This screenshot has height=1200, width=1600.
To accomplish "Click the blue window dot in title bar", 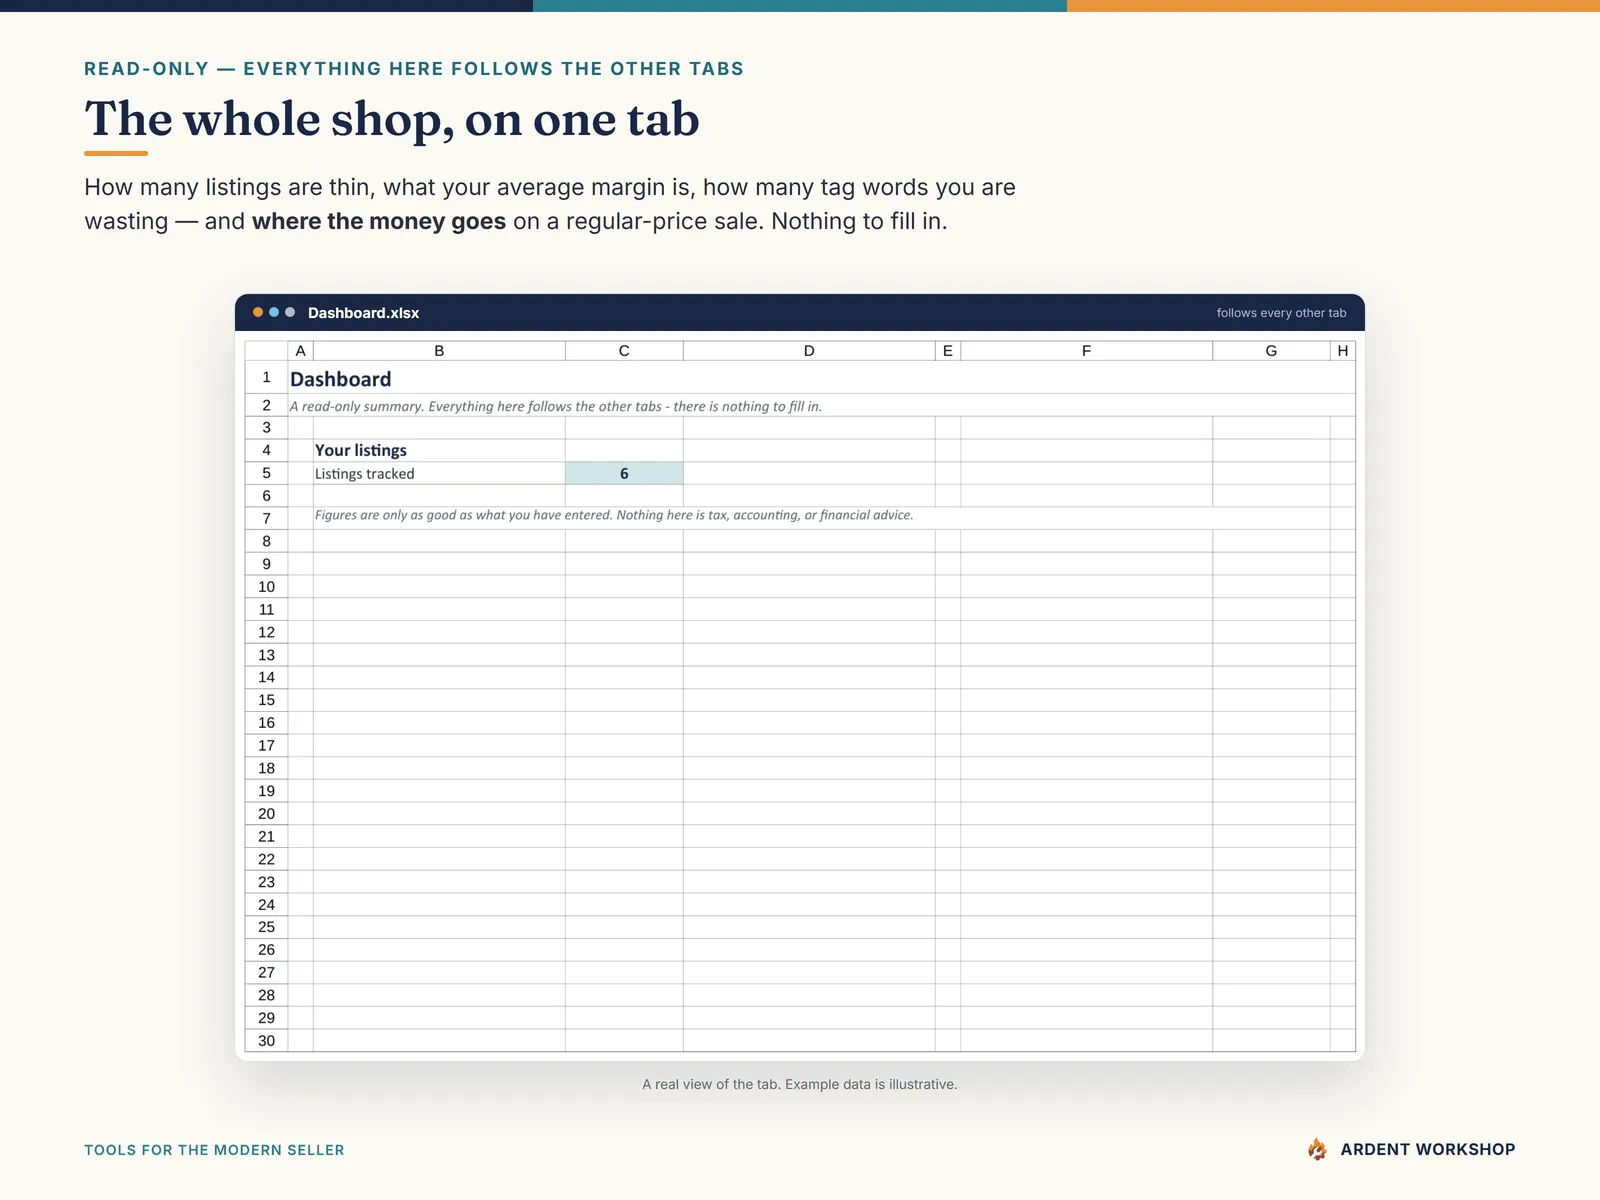I will 274,313.
